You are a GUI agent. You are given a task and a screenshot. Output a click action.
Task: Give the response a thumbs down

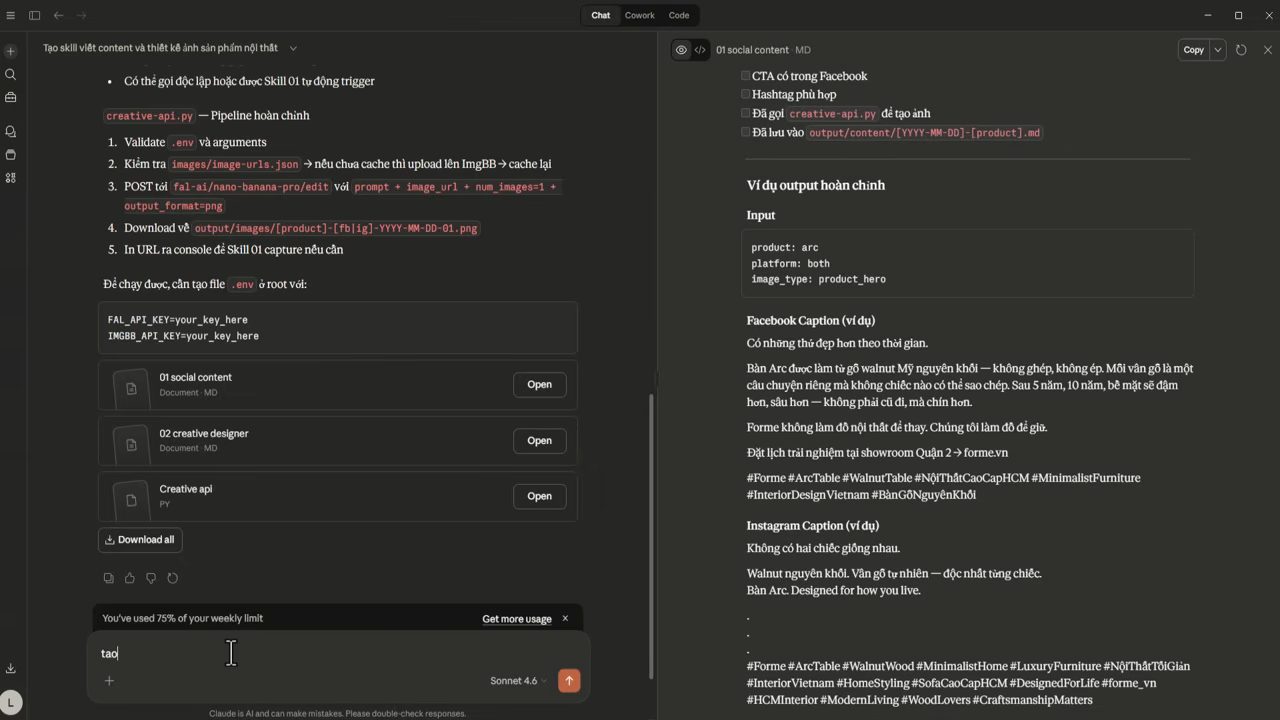point(151,578)
